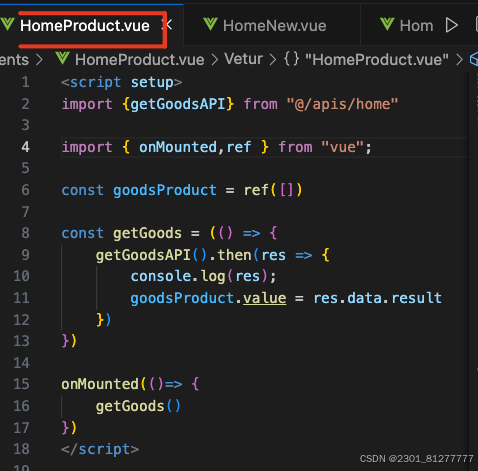The width and height of the screenshot is (478, 471).
Task: Click 'getGoodsAPI()' call on line 9
Action: pos(152,255)
